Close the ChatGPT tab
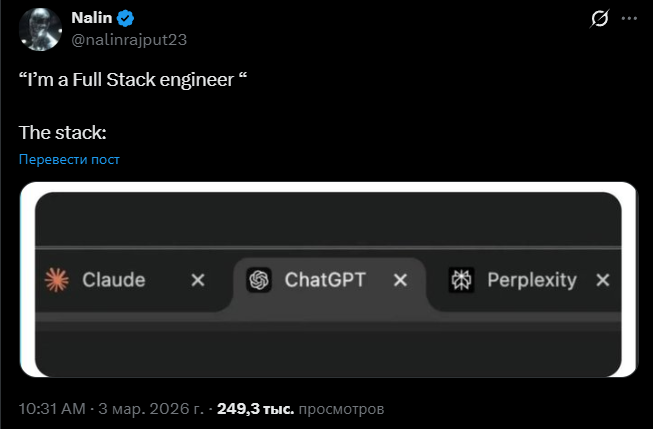 point(400,281)
